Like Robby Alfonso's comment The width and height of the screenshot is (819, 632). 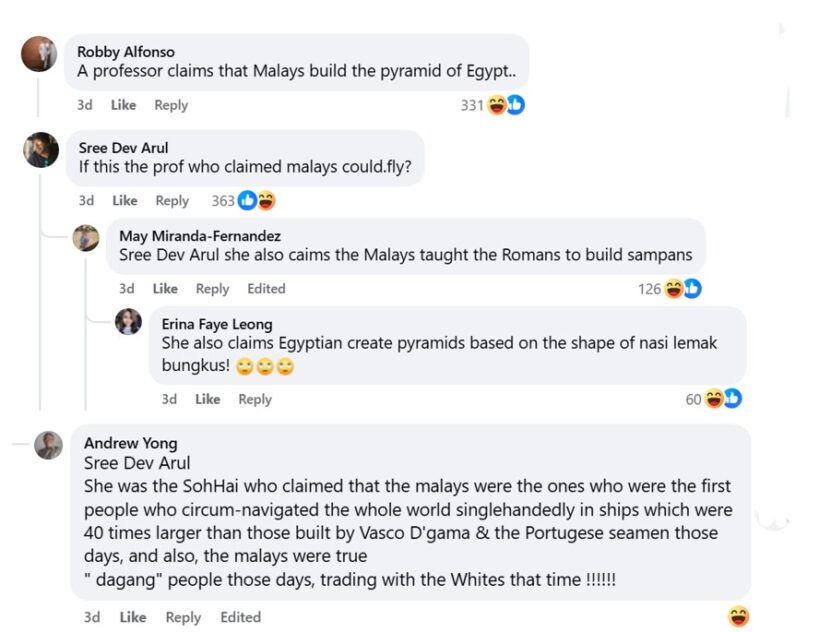(123, 105)
